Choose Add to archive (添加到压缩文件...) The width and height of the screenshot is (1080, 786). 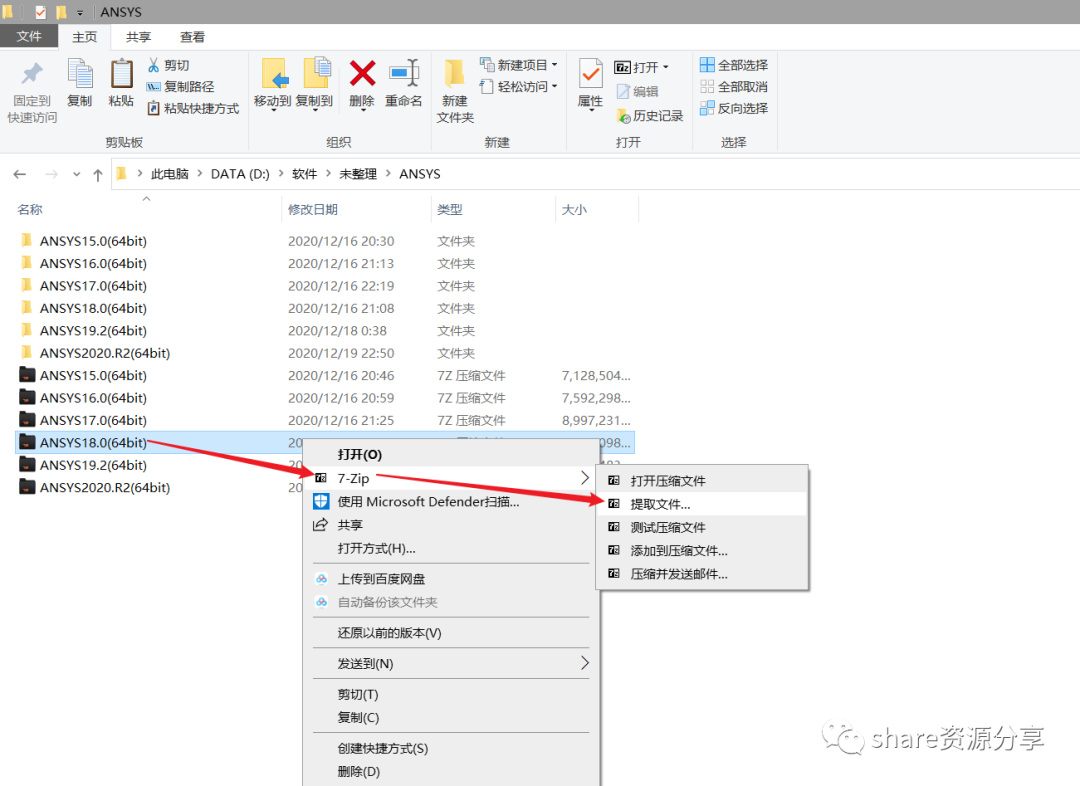pos(702,550)
